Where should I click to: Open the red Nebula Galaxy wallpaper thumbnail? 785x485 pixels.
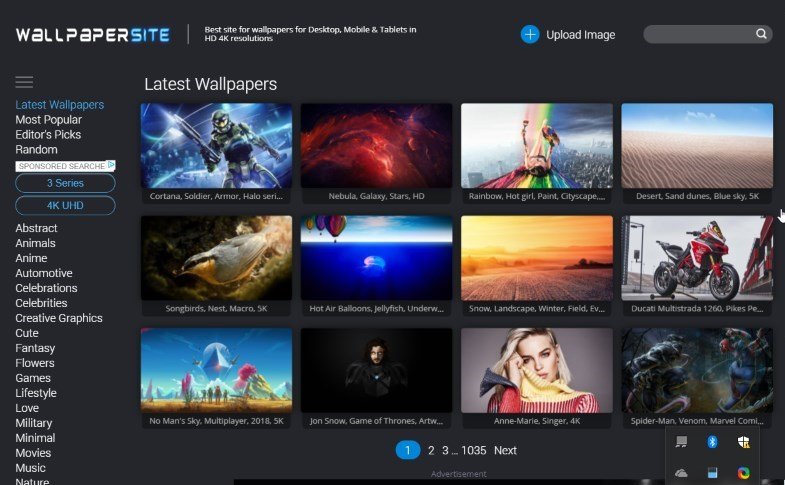[x=376, y=146]
